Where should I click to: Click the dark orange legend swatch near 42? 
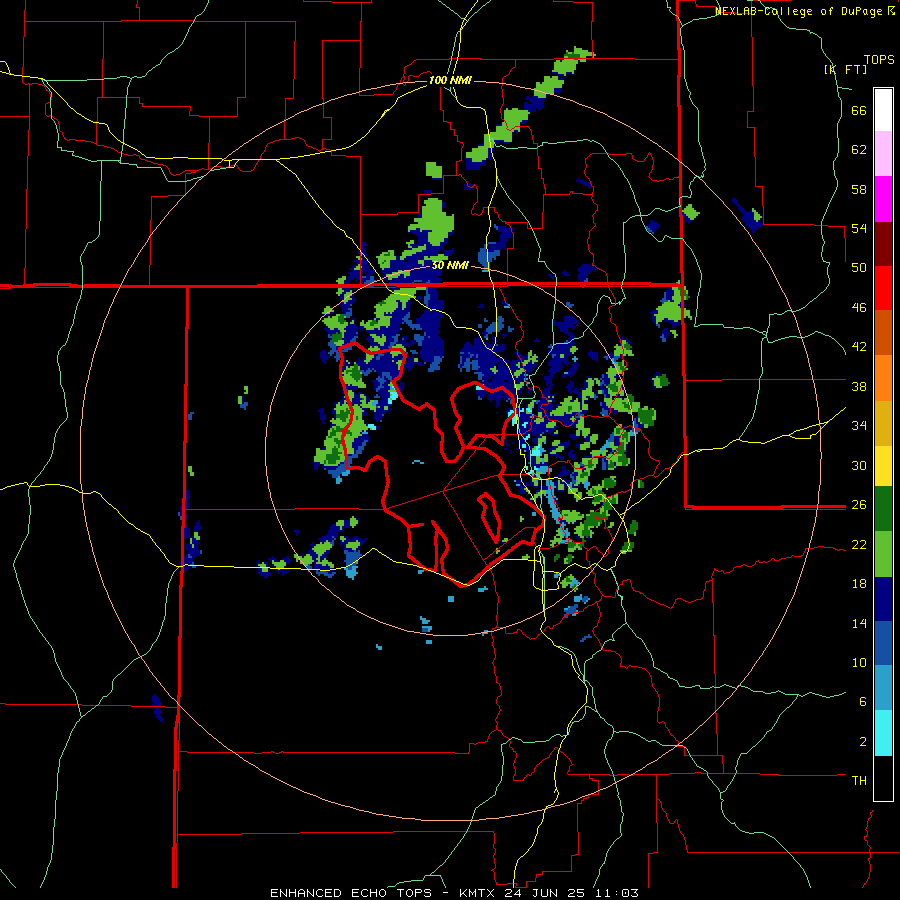(883, 332)
